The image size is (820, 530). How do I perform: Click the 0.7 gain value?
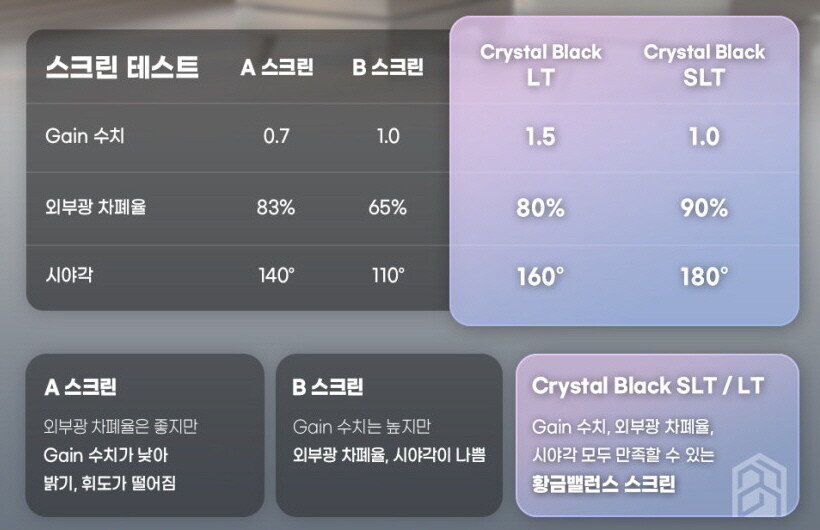276,137
